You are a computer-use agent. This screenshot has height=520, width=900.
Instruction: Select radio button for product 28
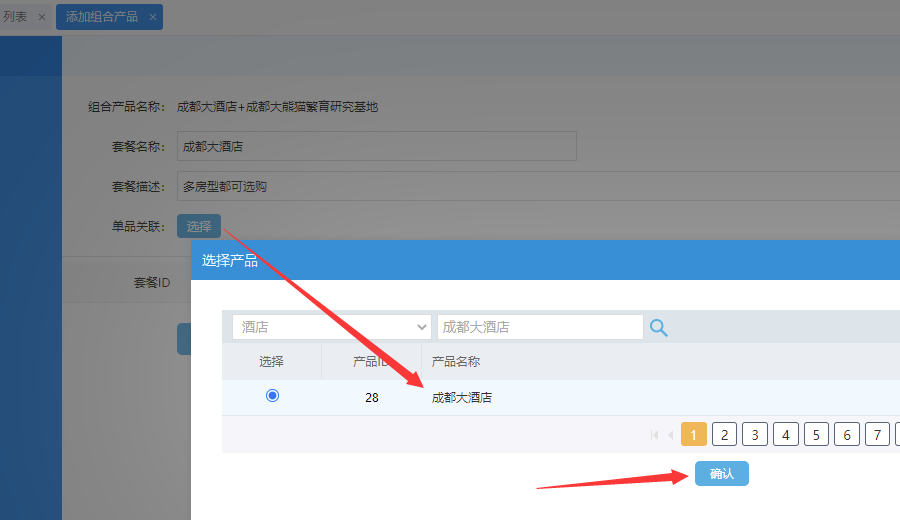click(x=272, y=396)
